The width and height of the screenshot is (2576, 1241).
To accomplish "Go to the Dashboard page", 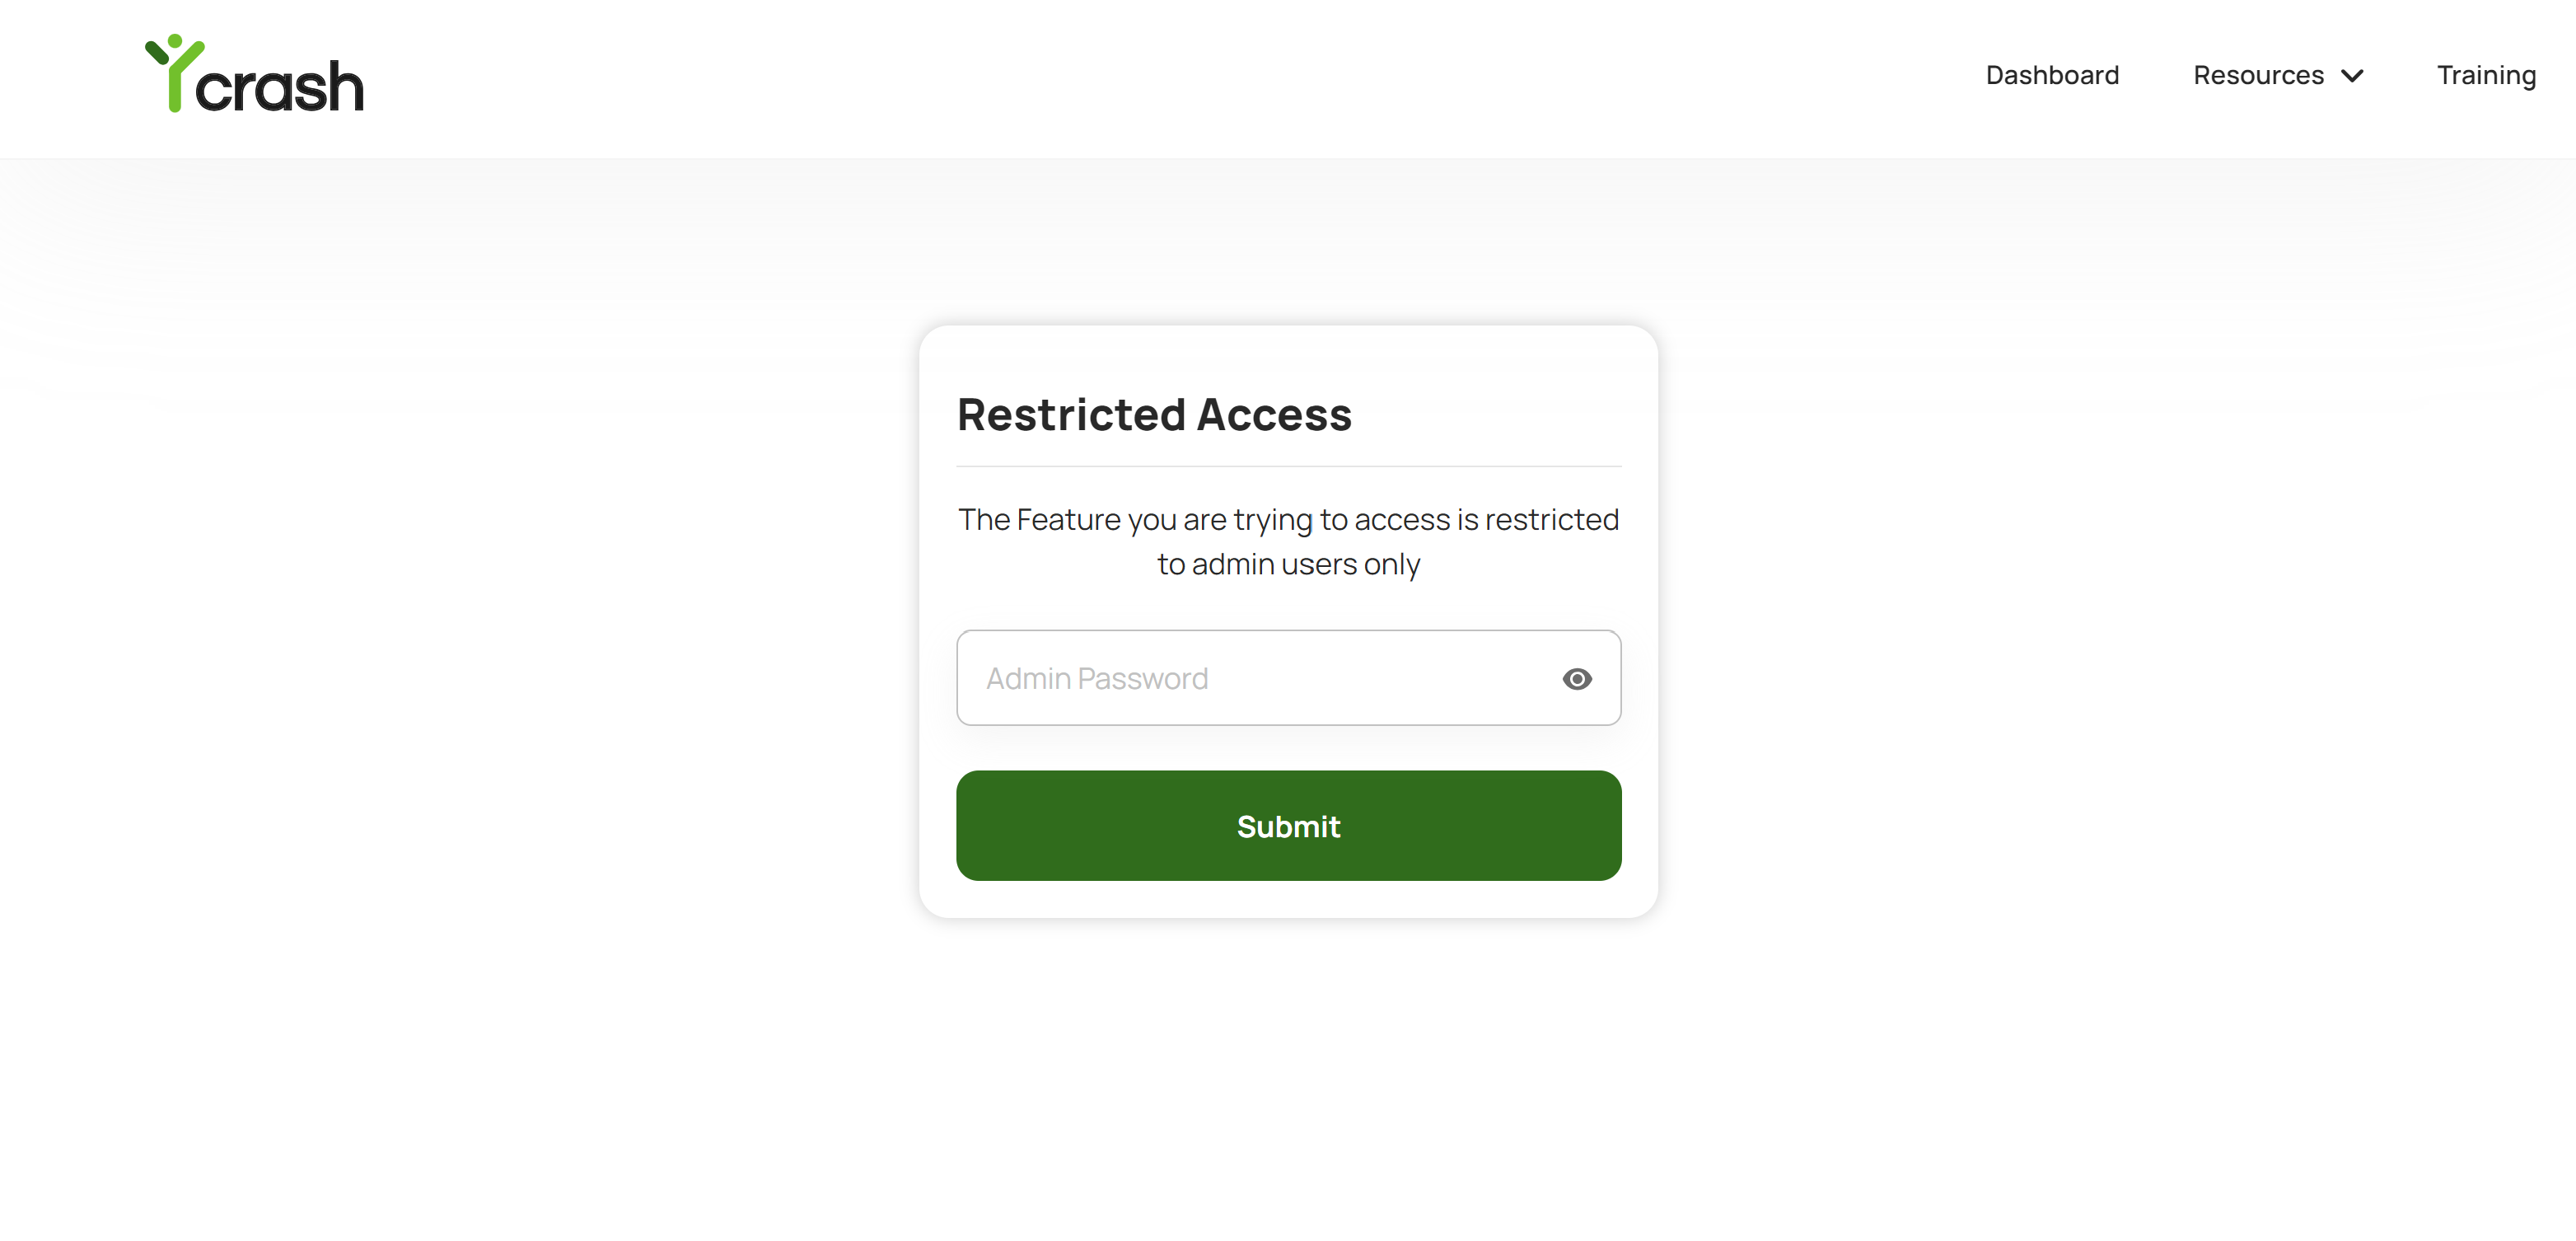I will coord(2052,76).
